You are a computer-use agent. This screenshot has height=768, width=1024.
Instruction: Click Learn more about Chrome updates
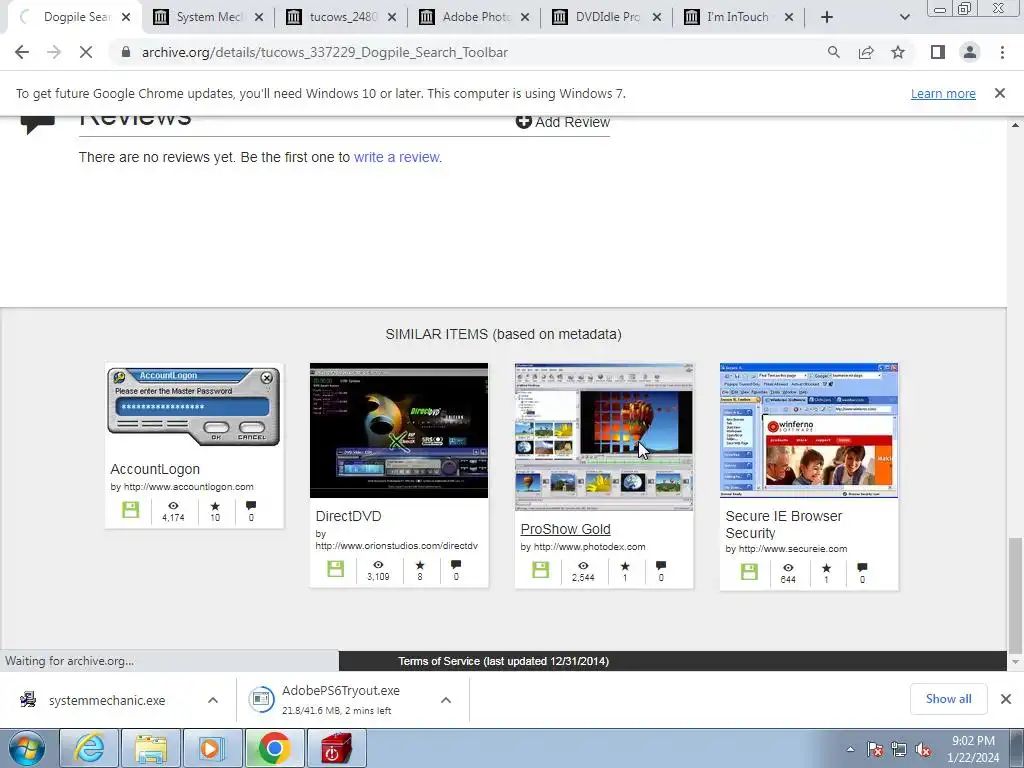click(x=943, y=93)
